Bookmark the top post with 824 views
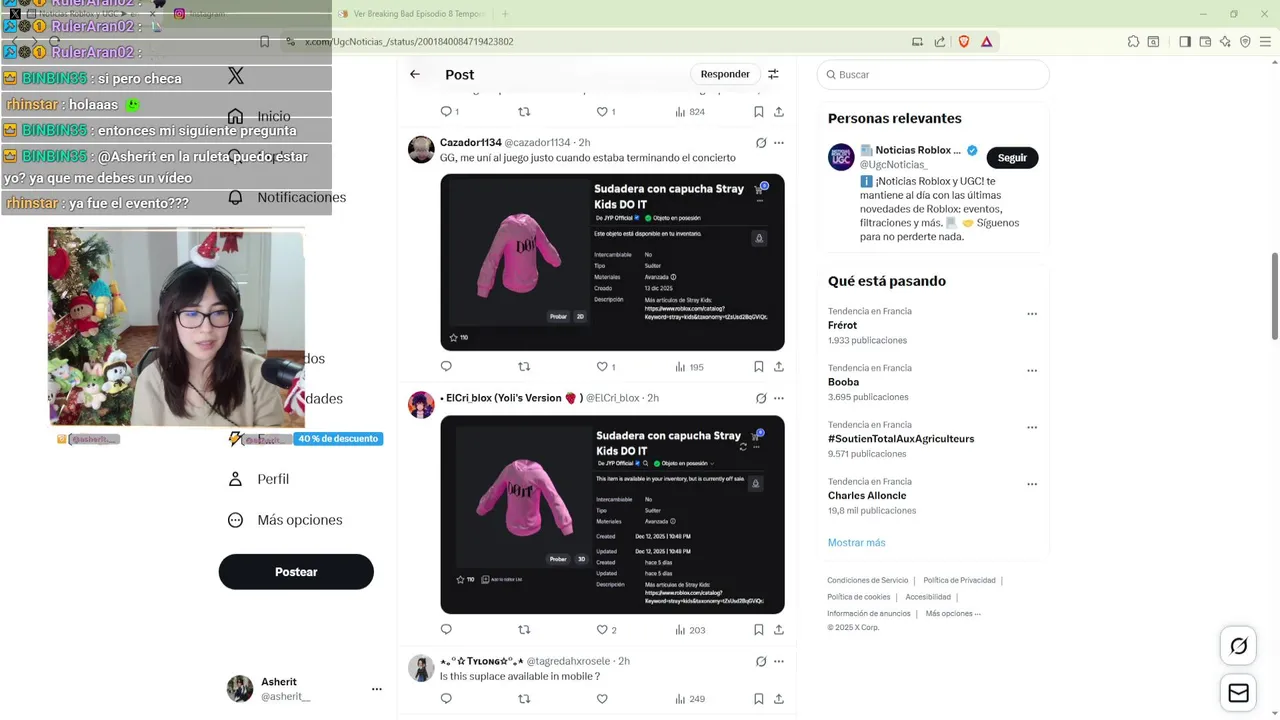The height and width of the screenshot is (720, 1280). click(759, 112)
